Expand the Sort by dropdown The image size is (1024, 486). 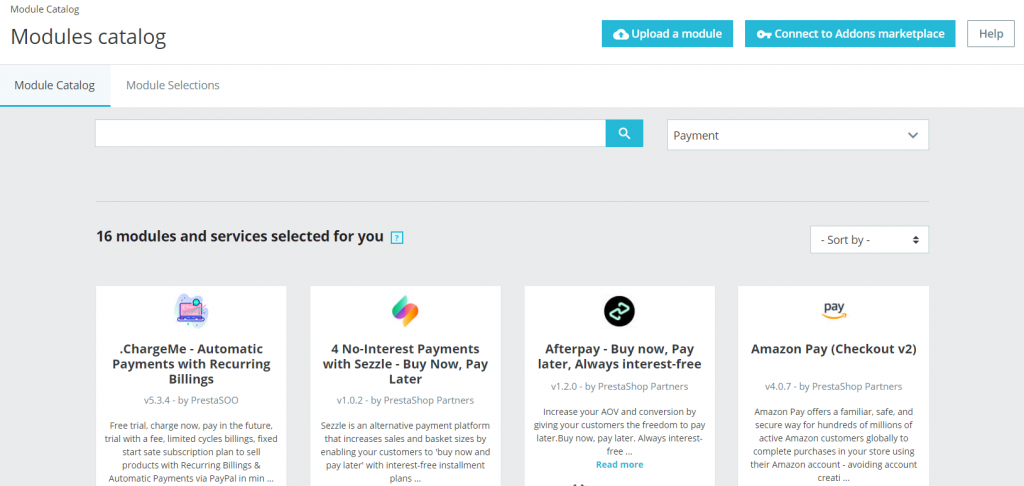[869, 240]
